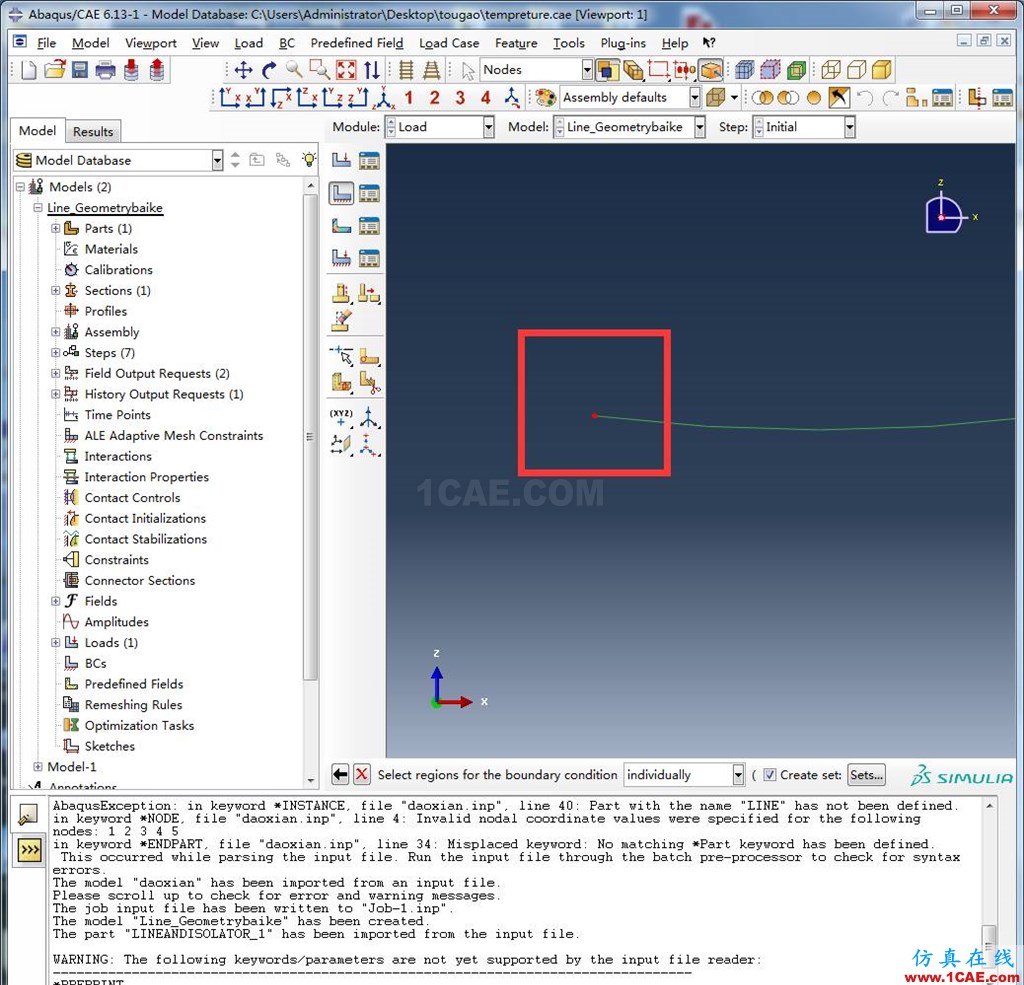Screen dimensions: 1024x985
Task: Toggle hidden render style
Action: click(x=856, y=69)
